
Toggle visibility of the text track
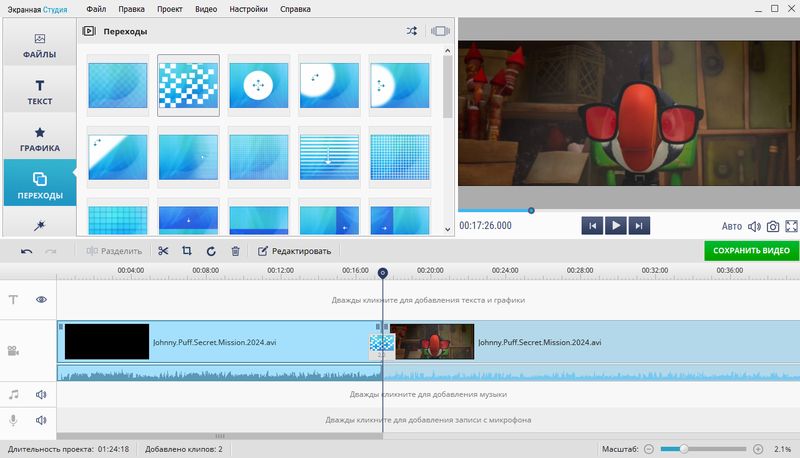pos(42,299)
